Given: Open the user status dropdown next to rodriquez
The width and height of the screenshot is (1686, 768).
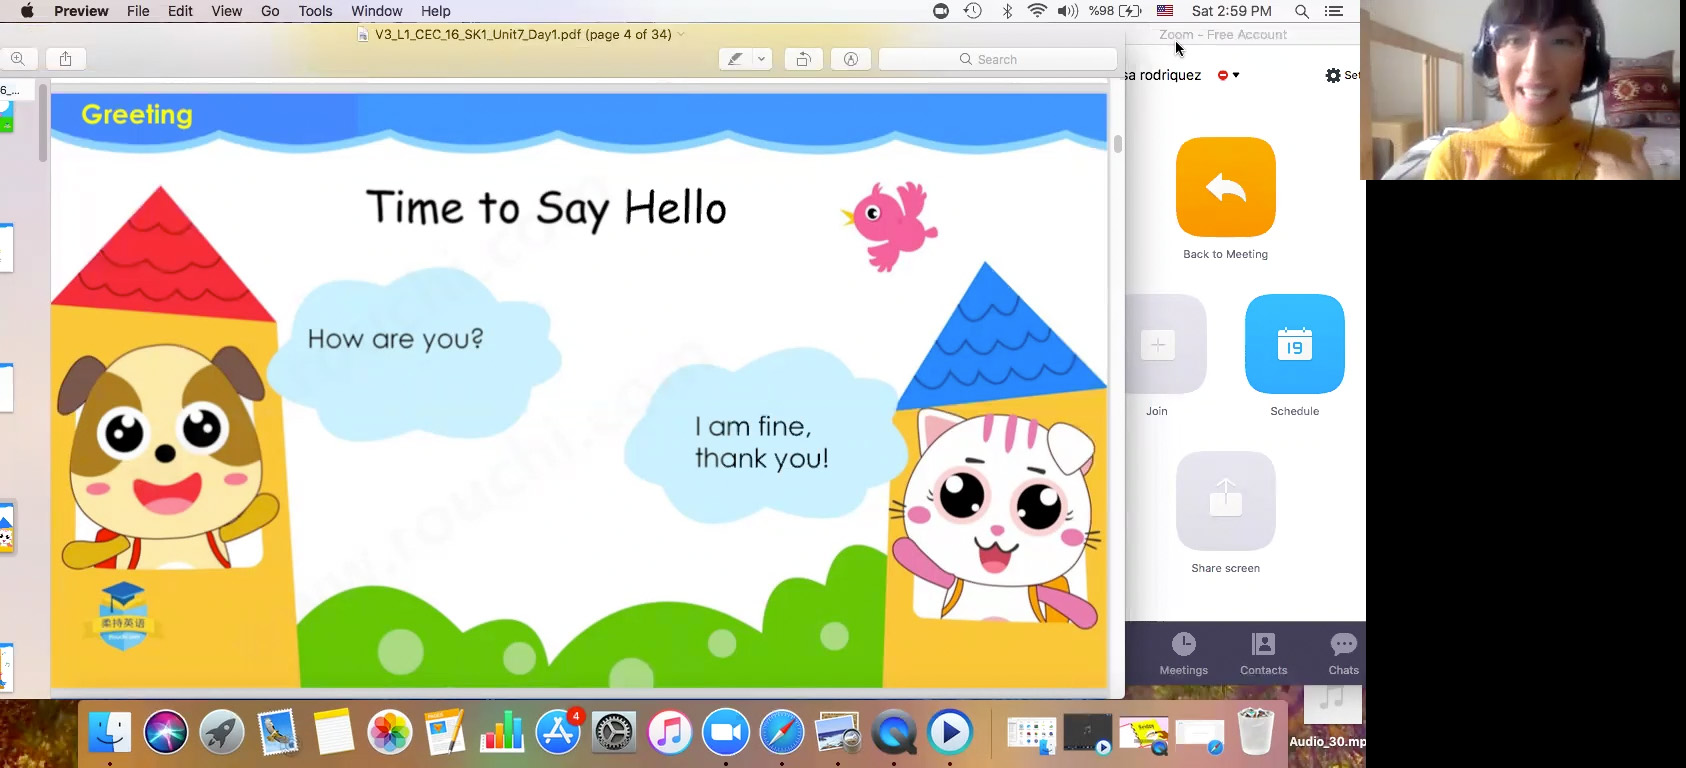Looking at the screenshot, I should tap(1229, 75).
